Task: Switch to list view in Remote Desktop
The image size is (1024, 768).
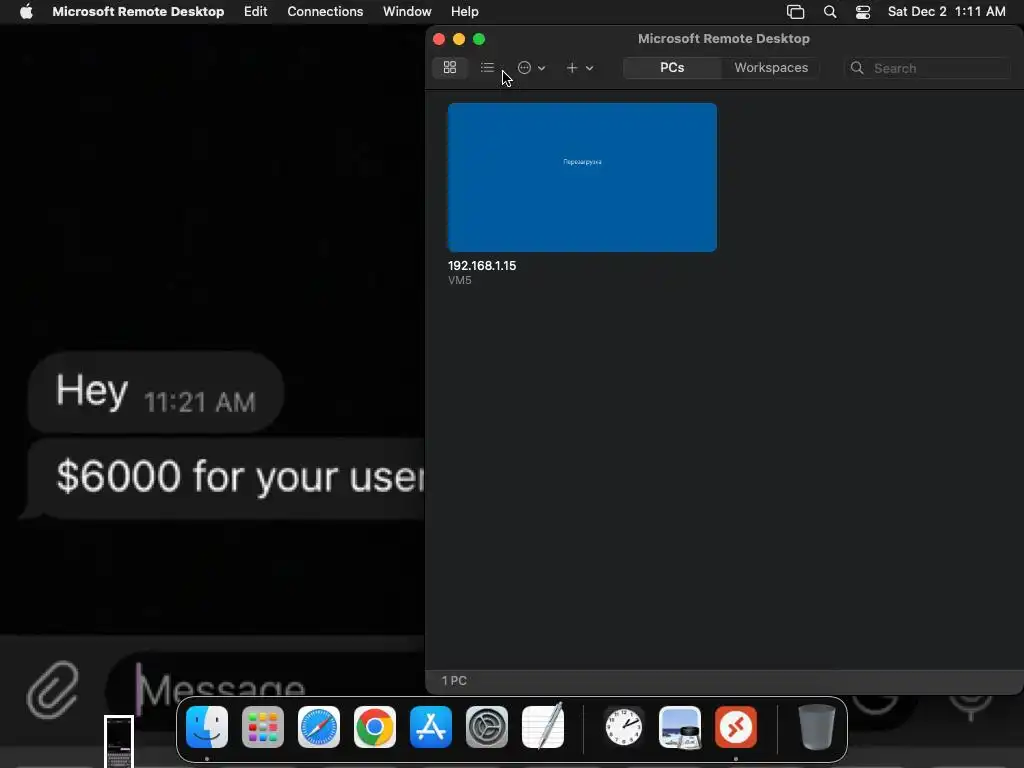Action: point(487,67)
